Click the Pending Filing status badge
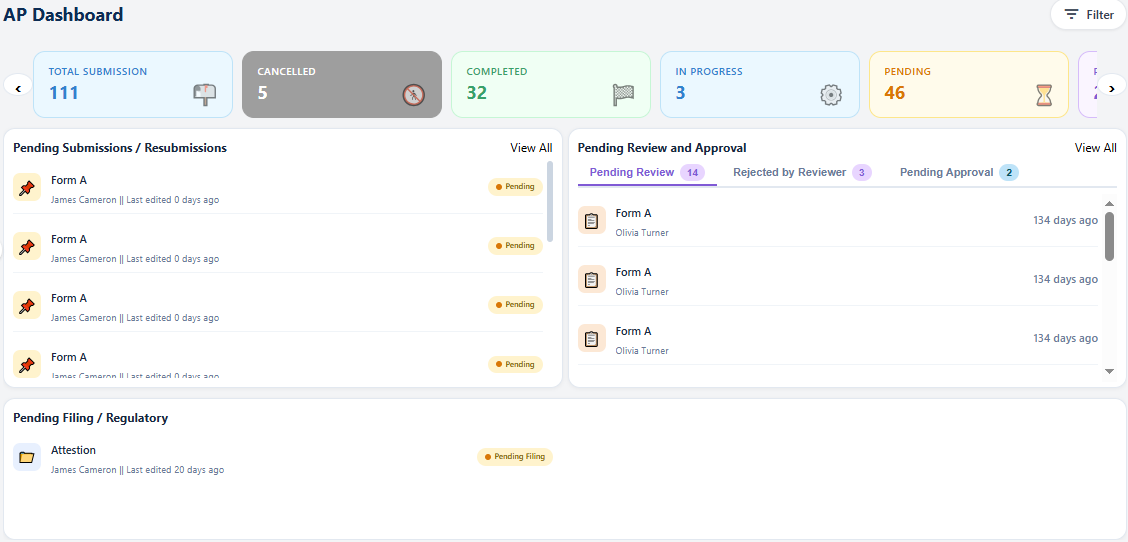The height and width of the screenshot is (542, 1128). (x=515, y=456)
